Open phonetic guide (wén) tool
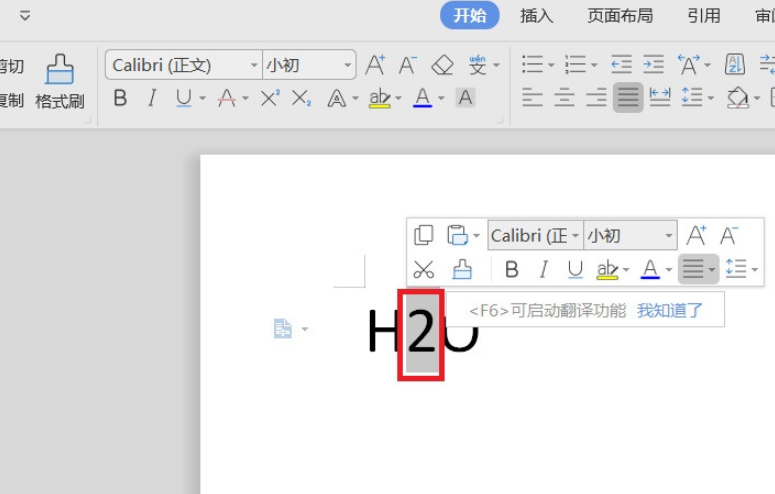Screen dimensions: 775x494 [477, 65]
